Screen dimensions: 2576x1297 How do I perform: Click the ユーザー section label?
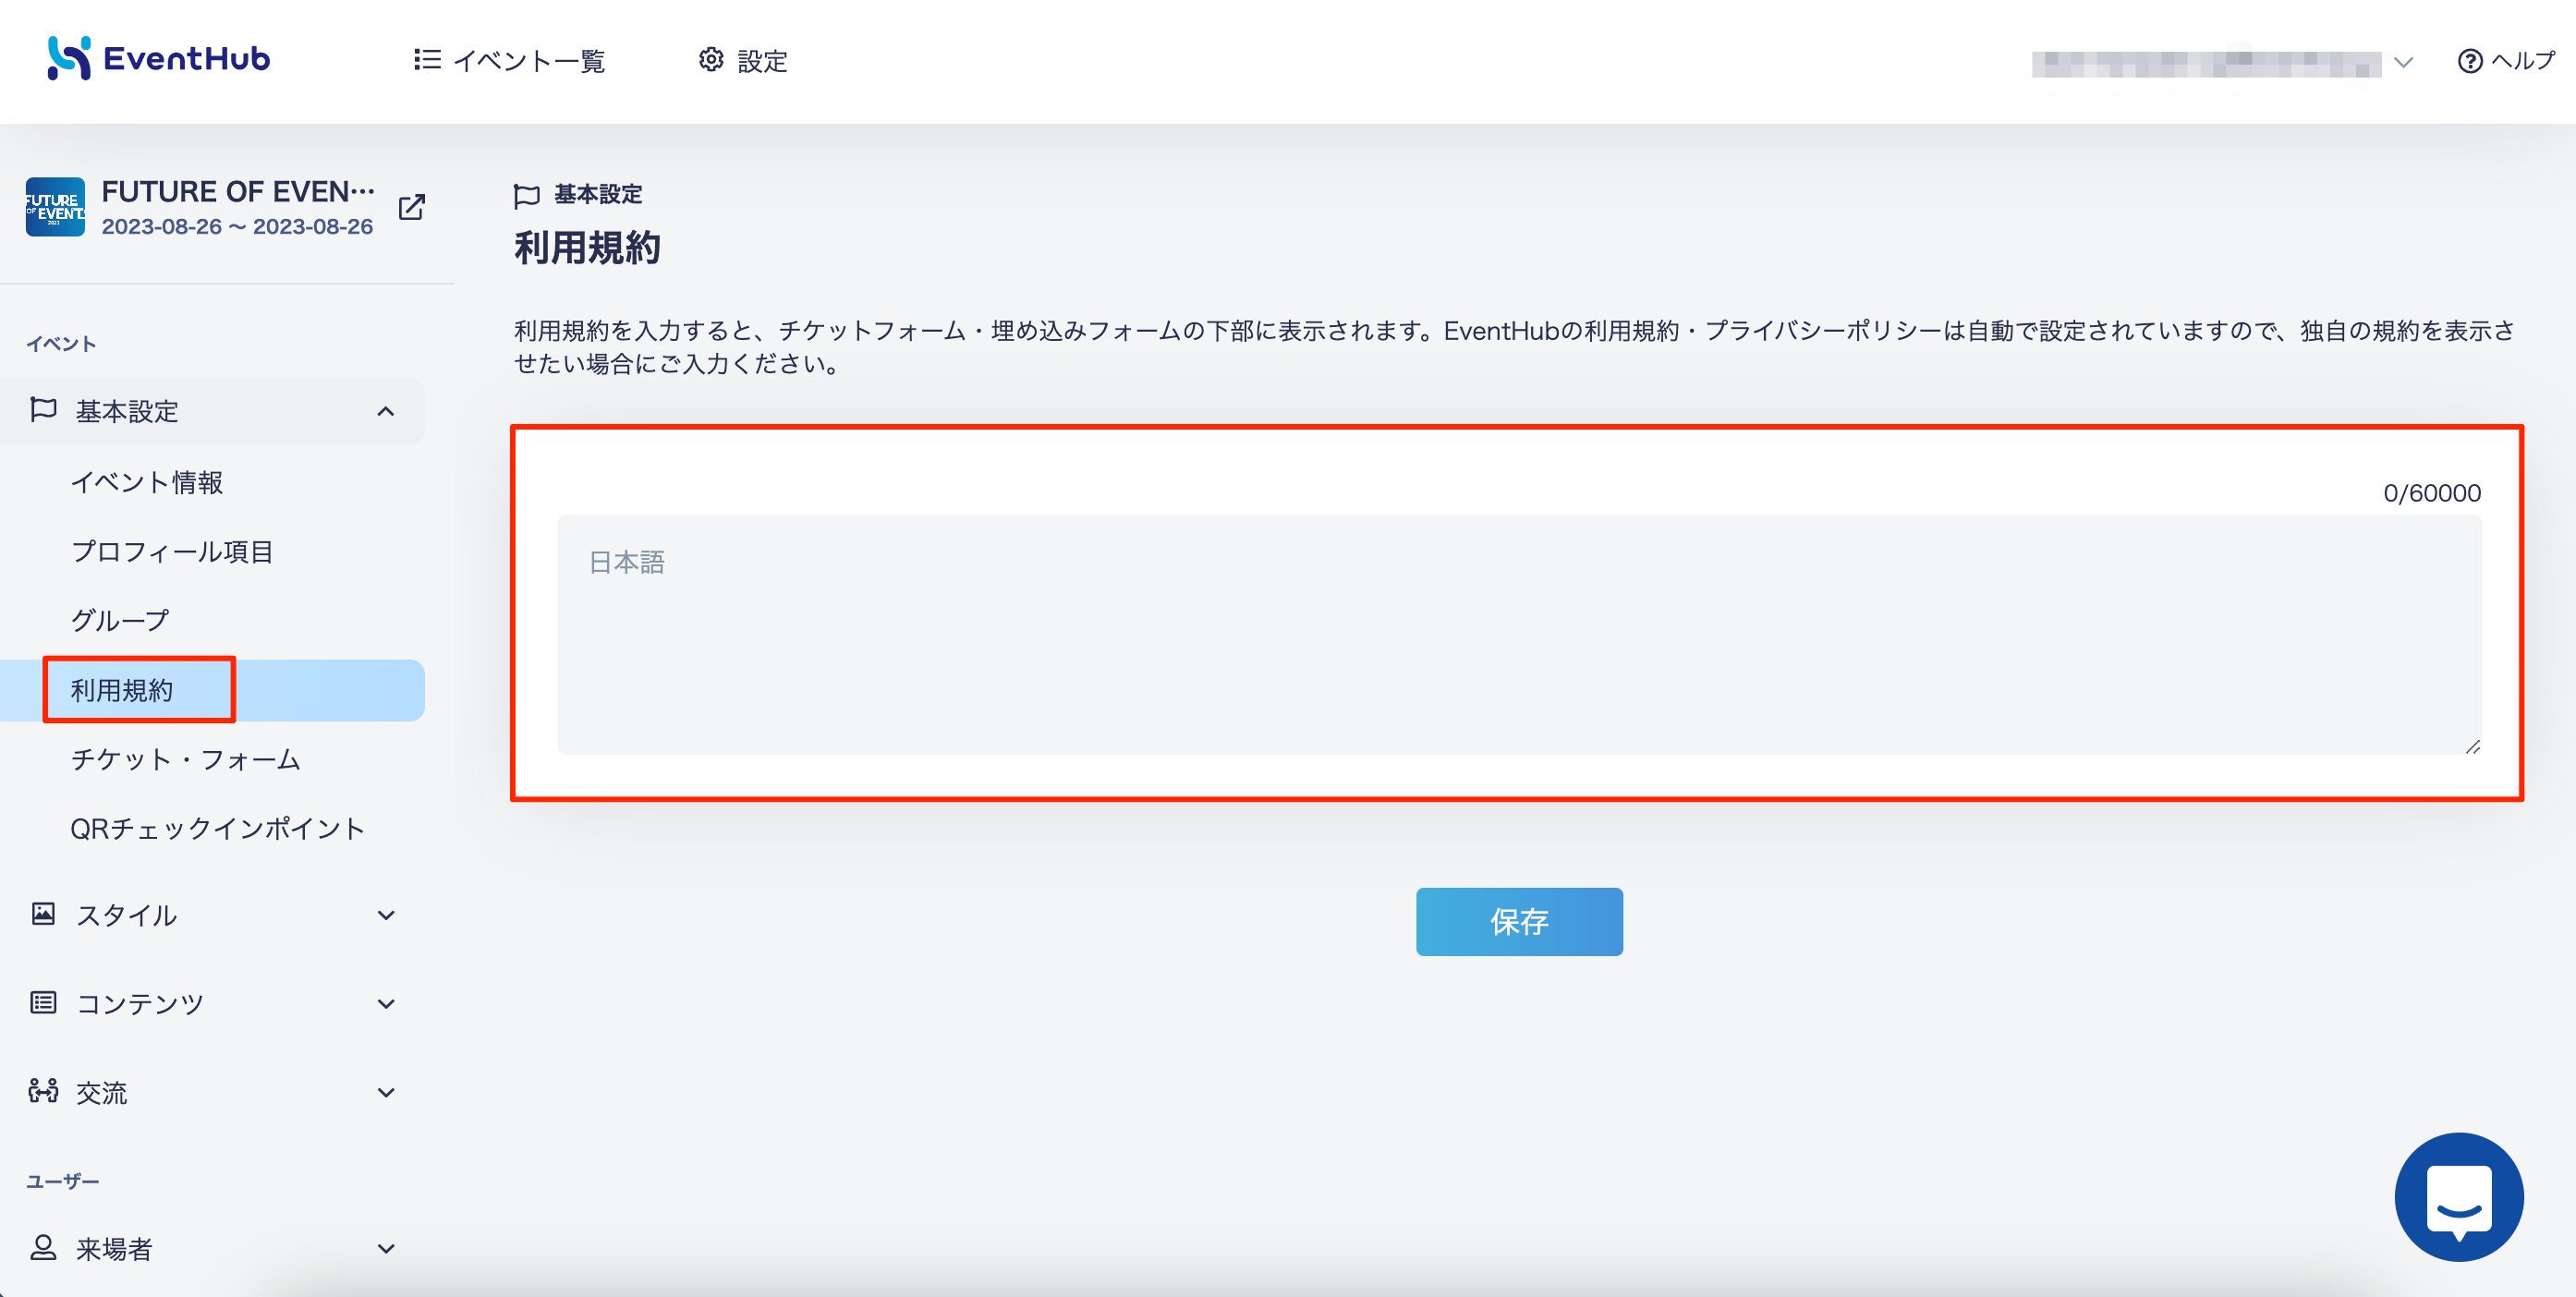click(x=62, y=1181)
